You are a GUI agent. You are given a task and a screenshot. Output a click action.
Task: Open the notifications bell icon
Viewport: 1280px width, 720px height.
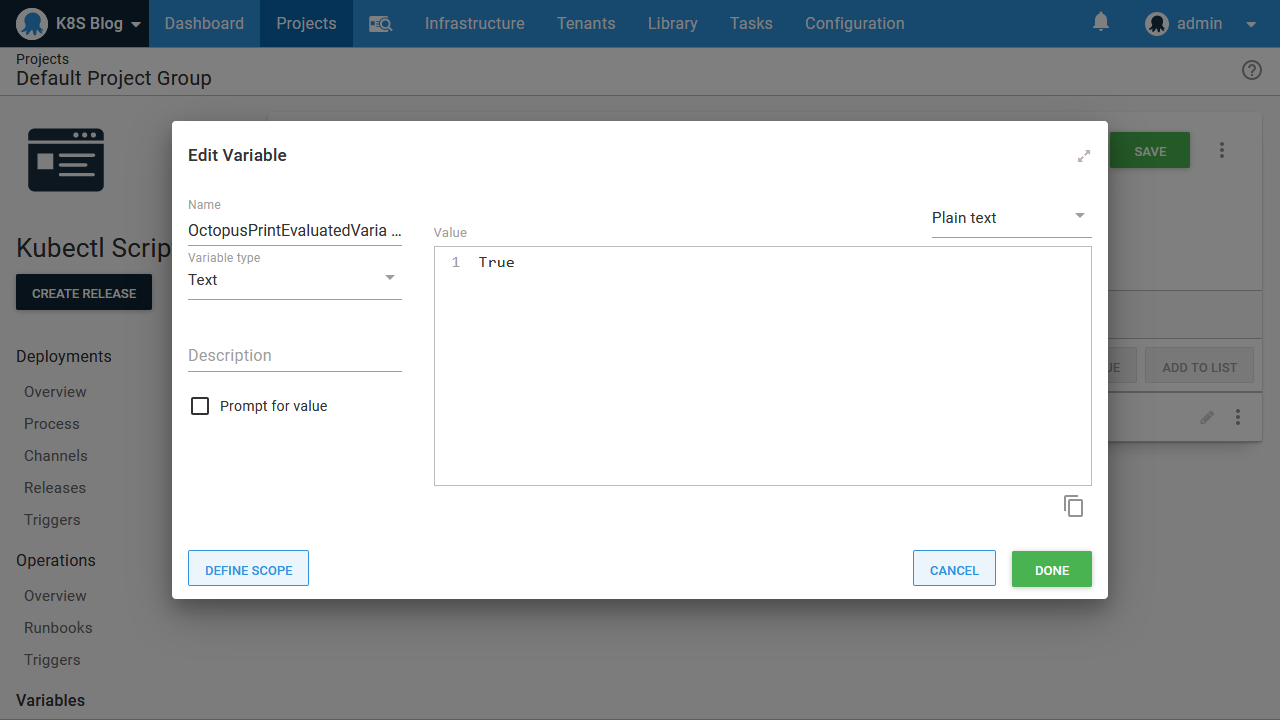click(x=1101, y=22)
